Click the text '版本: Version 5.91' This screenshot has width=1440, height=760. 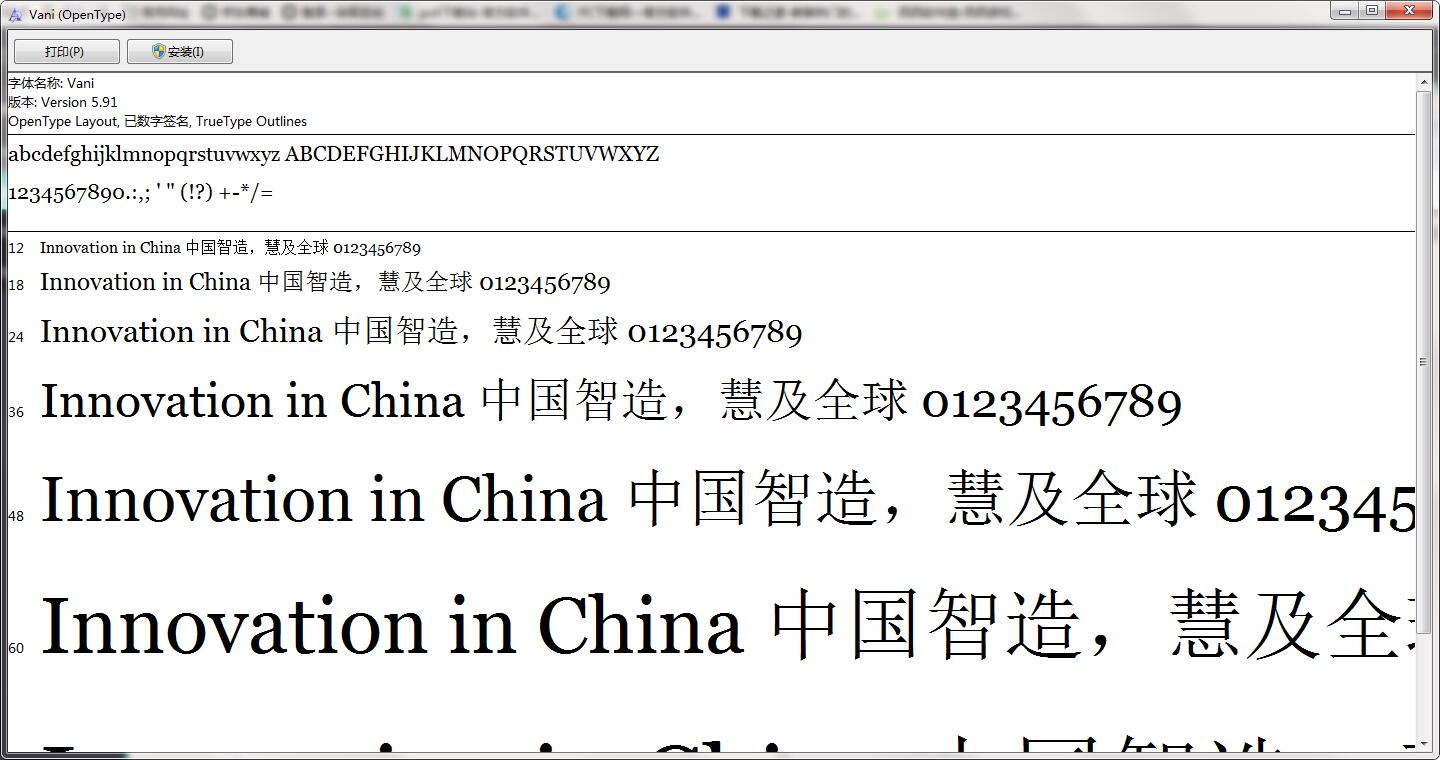pyautogui.click(x=63, y=102)
